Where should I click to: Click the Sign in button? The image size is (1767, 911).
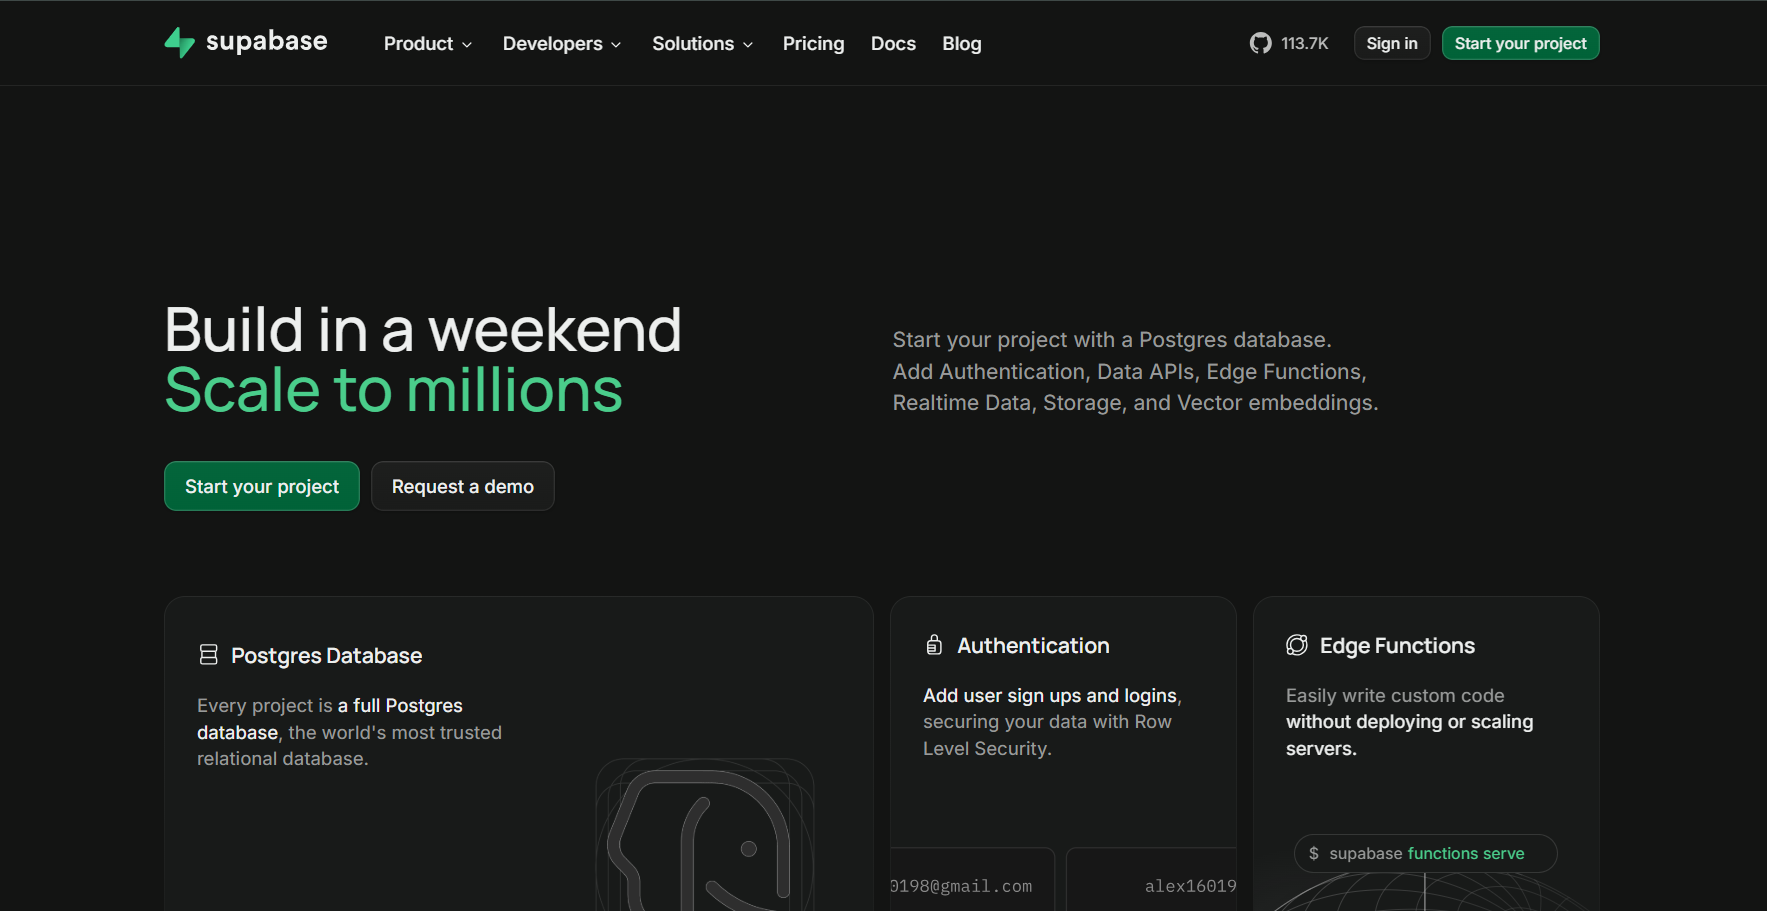coord(1392,43)
